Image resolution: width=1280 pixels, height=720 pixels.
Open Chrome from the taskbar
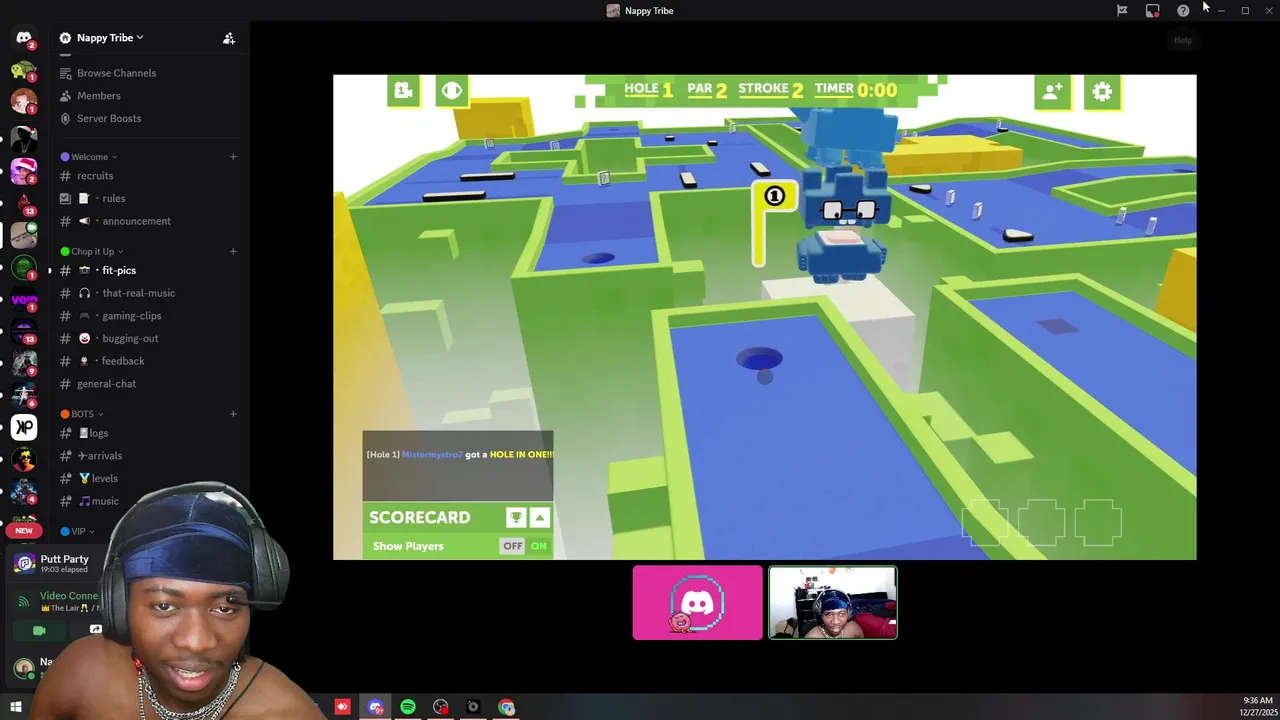[507, 707]
